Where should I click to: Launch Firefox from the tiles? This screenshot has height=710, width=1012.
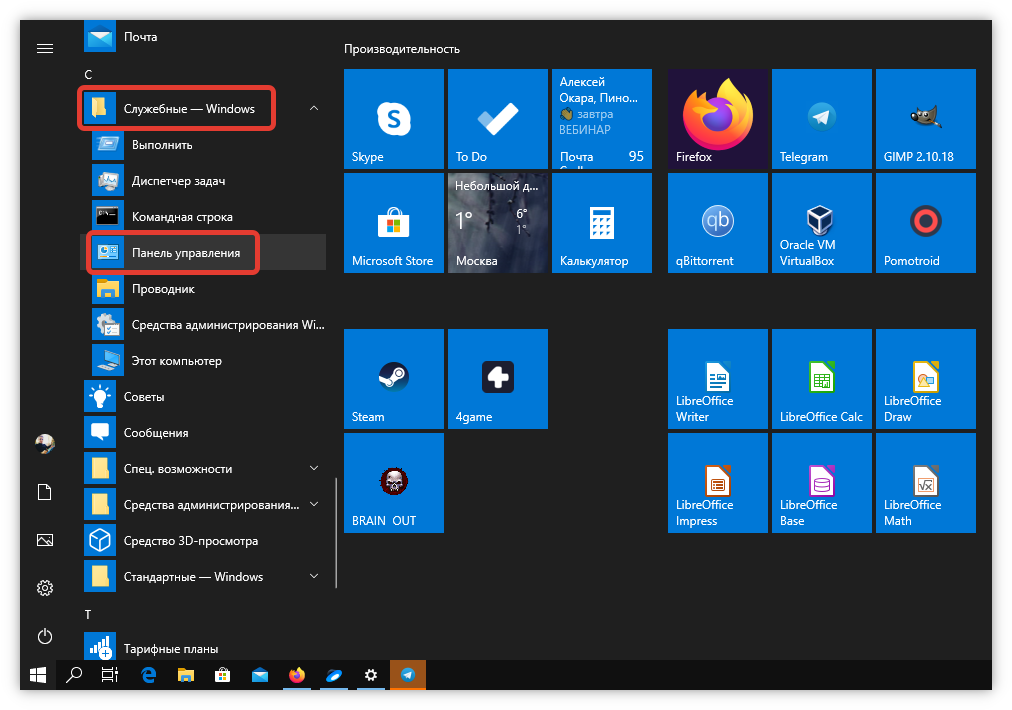(x=718, y=119)
